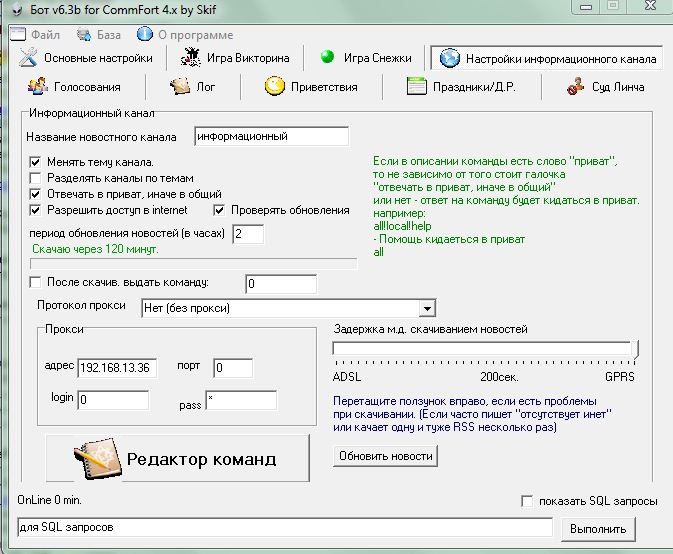This screenshot has width=673, height=554.
Task: Open the Голосования tab via its people icon
Action: pyautogui.click(x=37, y=87)
